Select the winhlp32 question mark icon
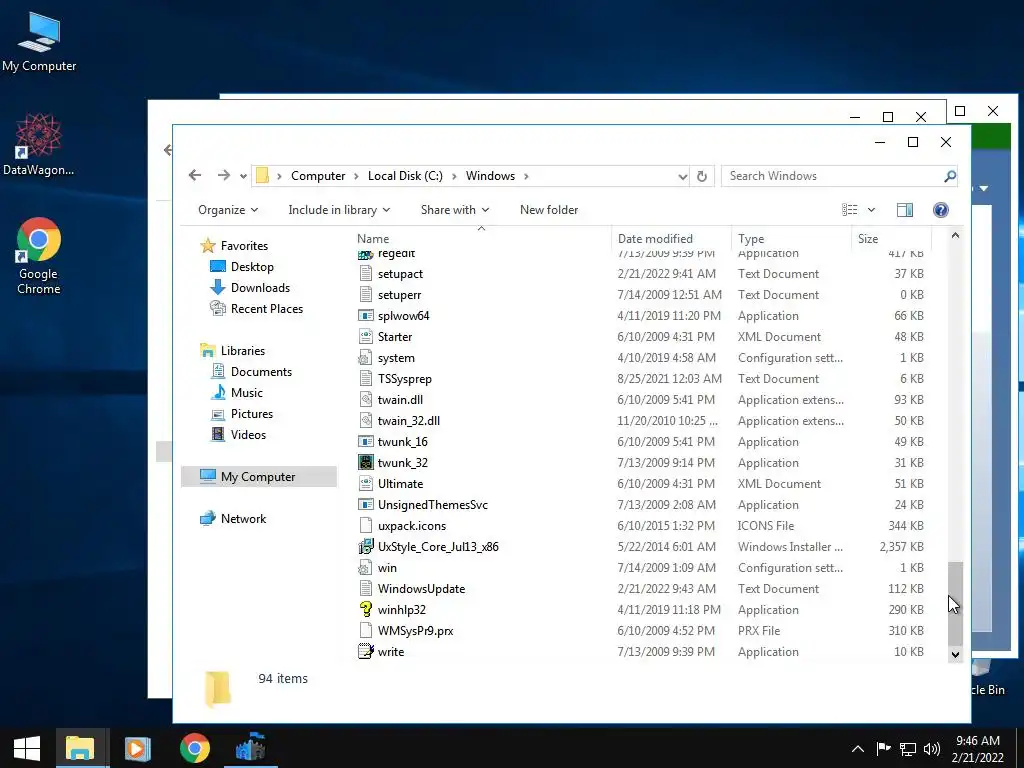Image resolution: width=1024 pixels, height=768 pixels. coord(366,609)
